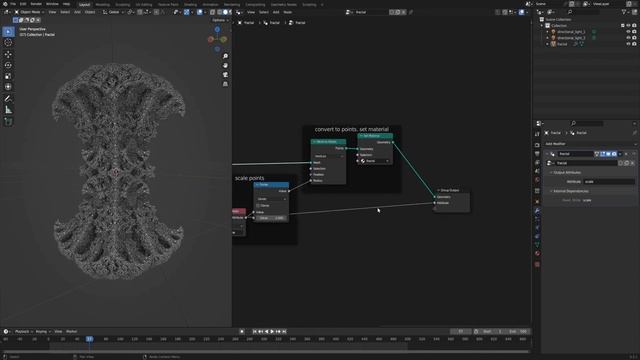Viewport: 640px width, 360px height.
Task: Open the Modifiers wrench properties tab
Action: pyautogui.click(x=537, y=211)
